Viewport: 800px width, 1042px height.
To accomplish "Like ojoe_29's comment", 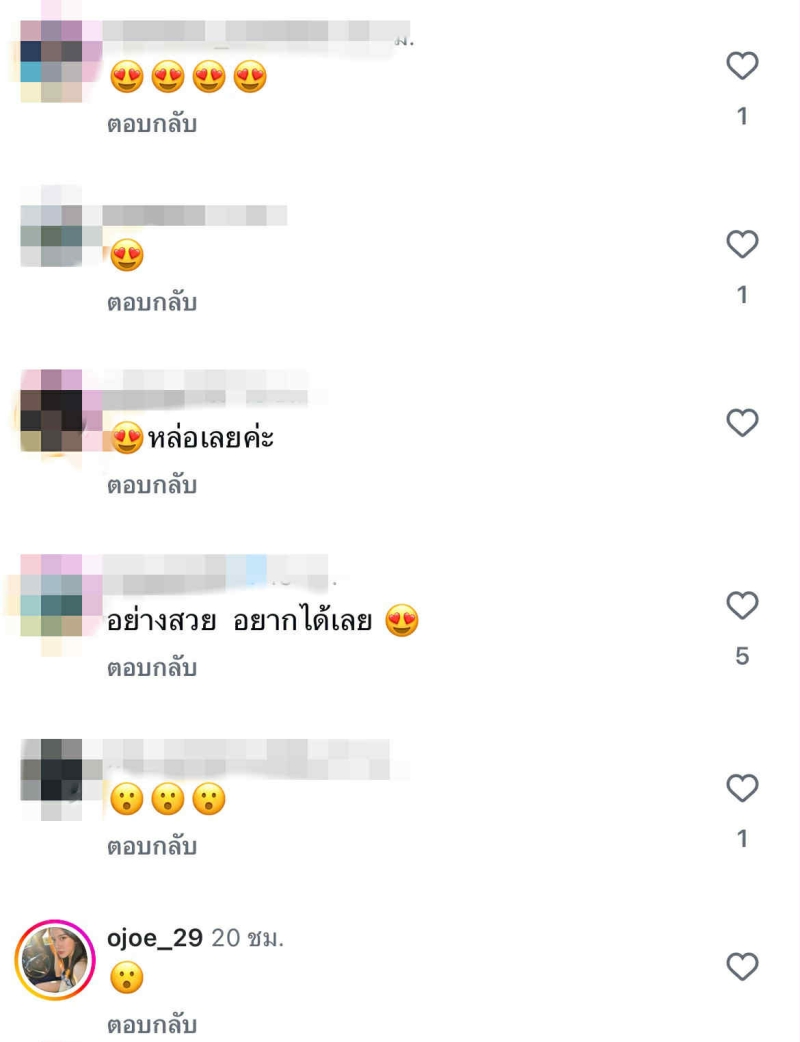I will click(x=742, y=966).
